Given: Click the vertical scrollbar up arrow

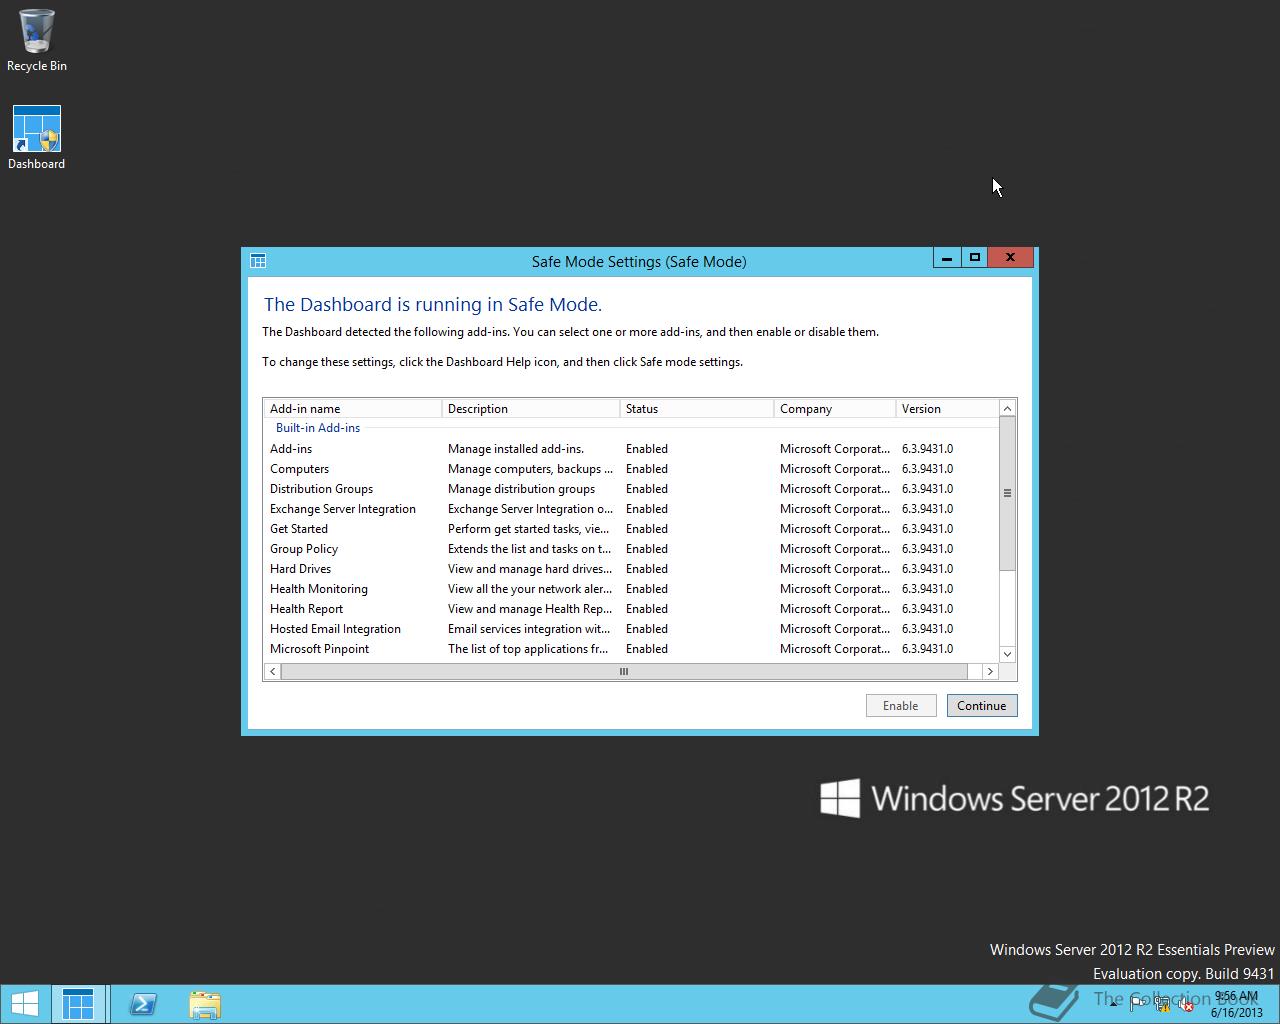Looking at the screenshot, I should click(1007, 408).
